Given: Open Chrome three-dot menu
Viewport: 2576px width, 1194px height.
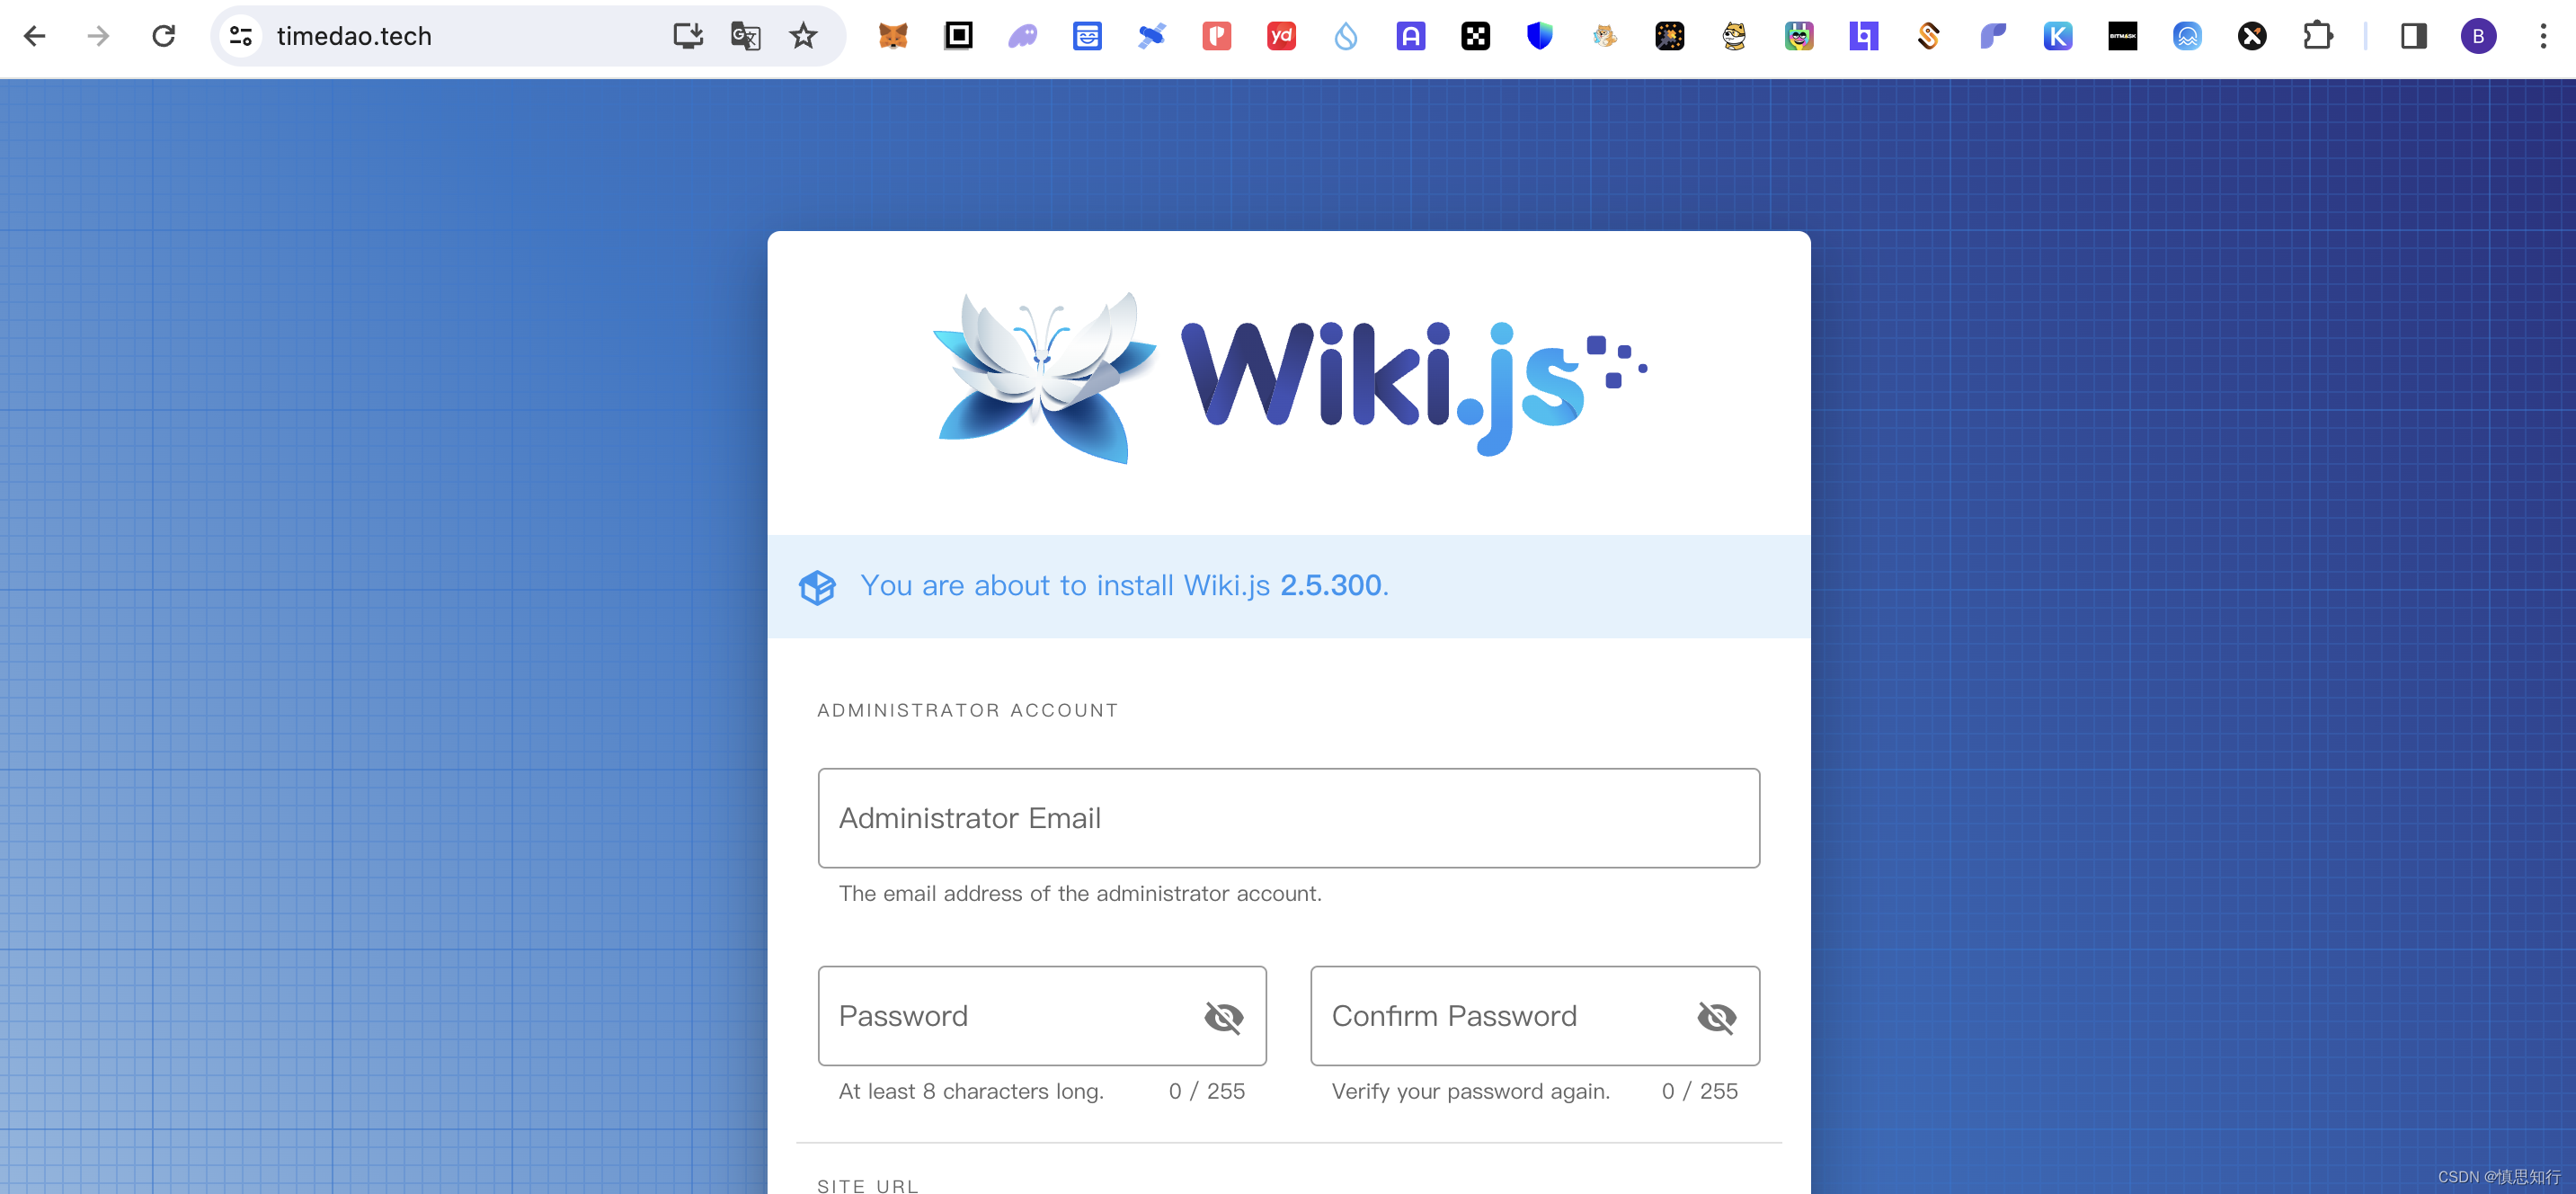Looking at the screenshot, I should (x=2543, y=37).
